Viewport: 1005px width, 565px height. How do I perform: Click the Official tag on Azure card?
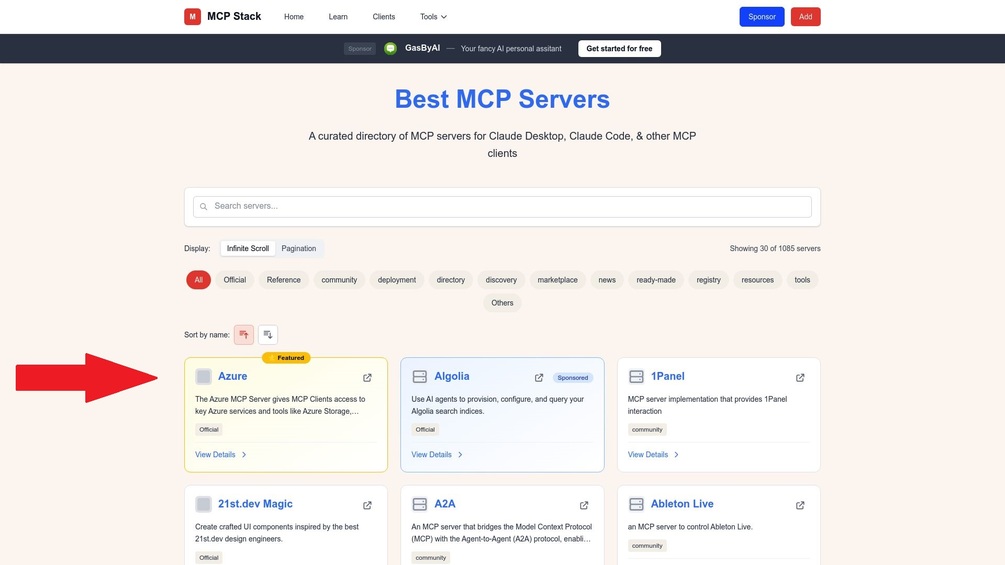coord(208,430)
